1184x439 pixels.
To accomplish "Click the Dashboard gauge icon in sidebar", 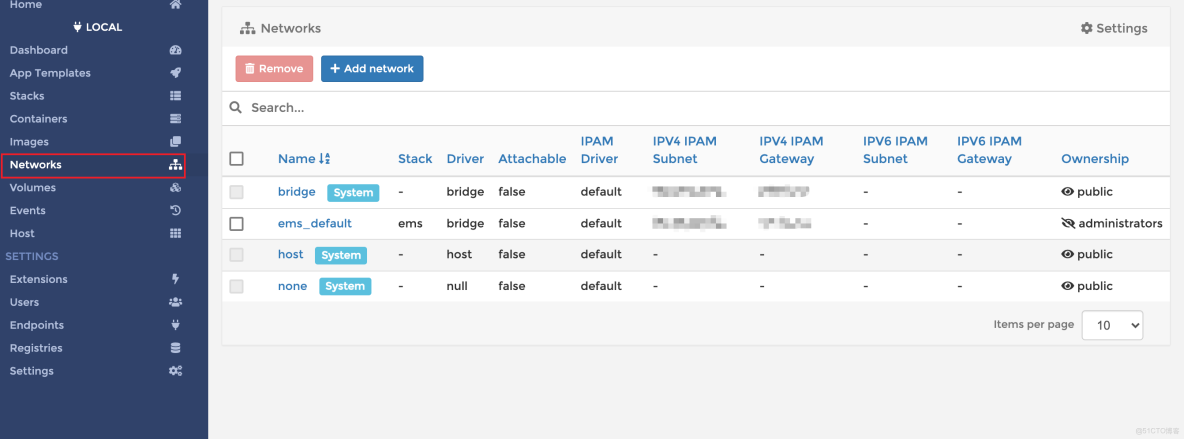I will coord(176,50).
